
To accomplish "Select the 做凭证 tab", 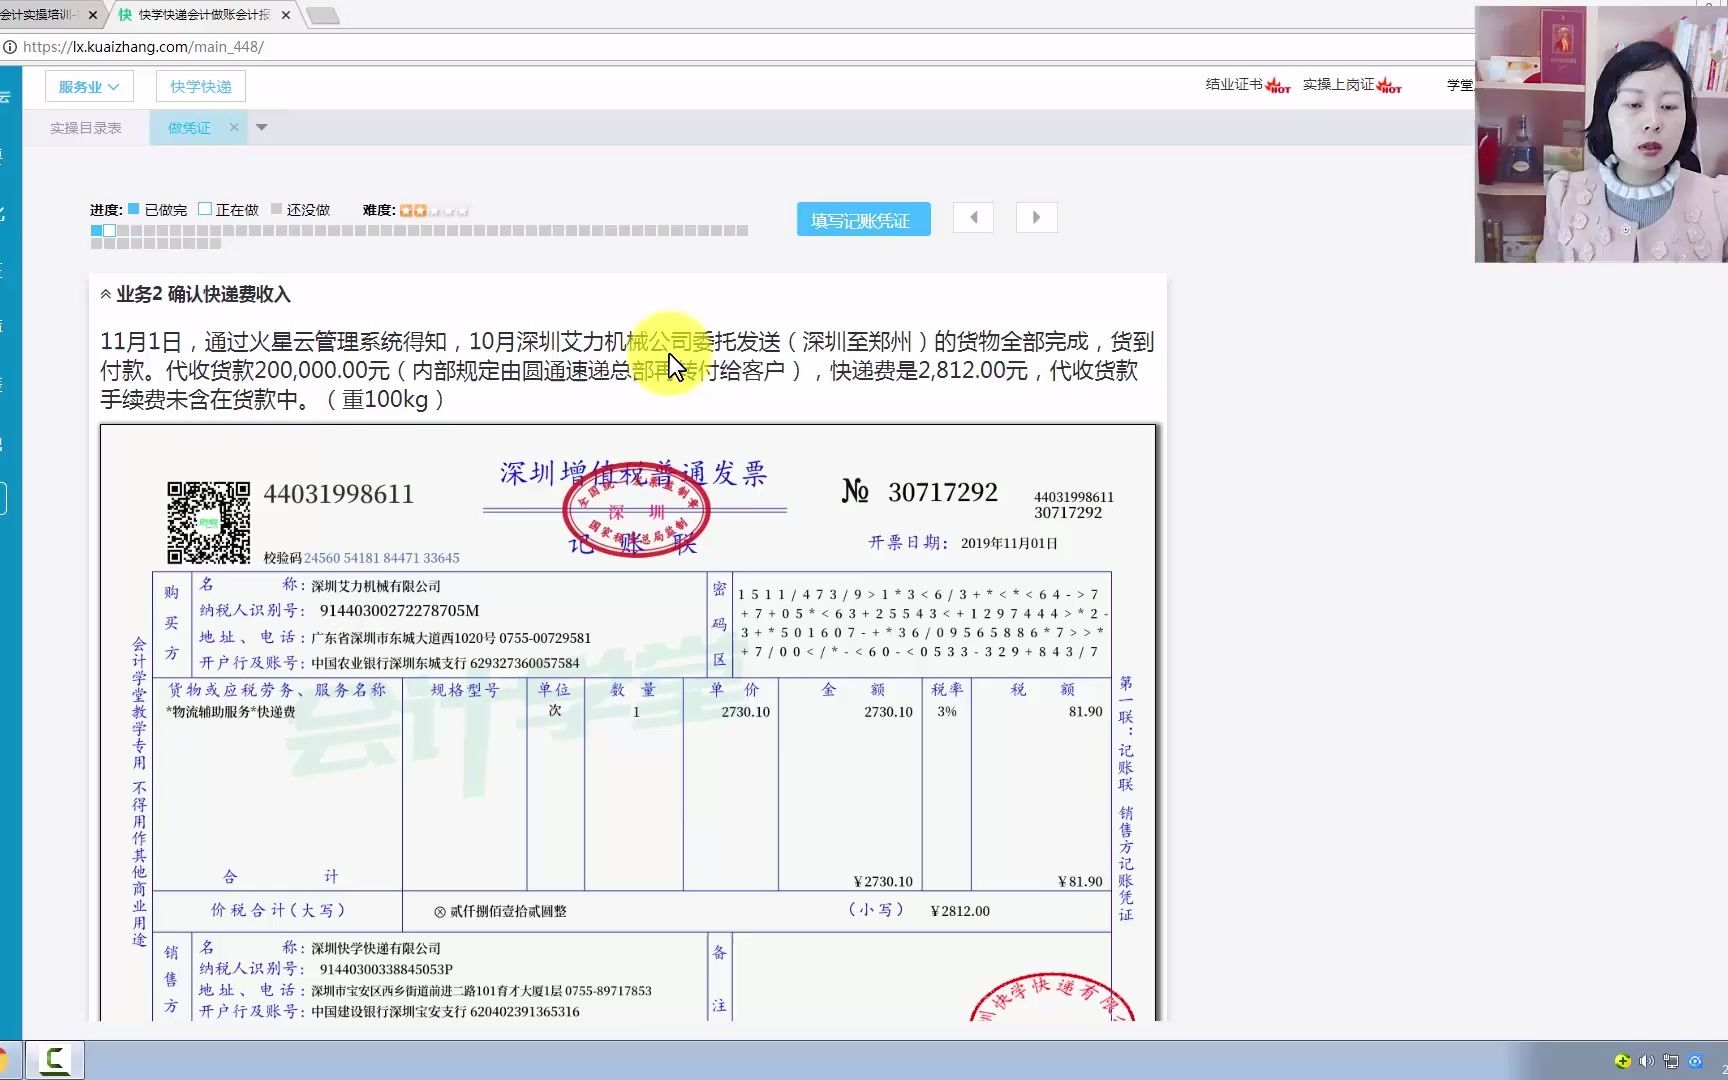I will 189,128.
